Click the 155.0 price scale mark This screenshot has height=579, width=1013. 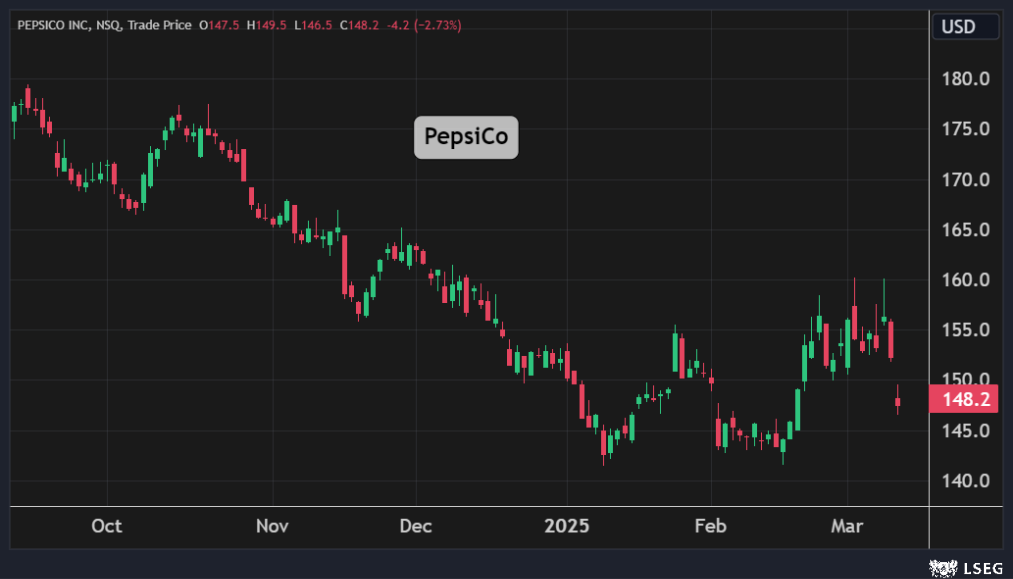click(x=965, y=330)
